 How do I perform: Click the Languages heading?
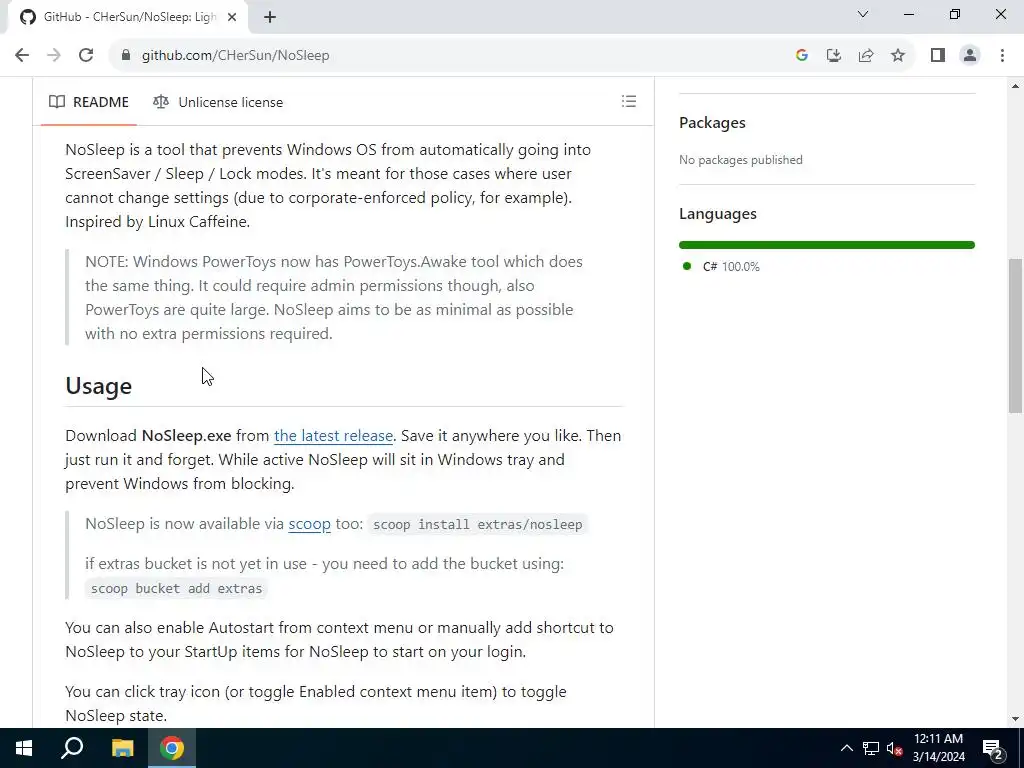[x=718, y=214]
